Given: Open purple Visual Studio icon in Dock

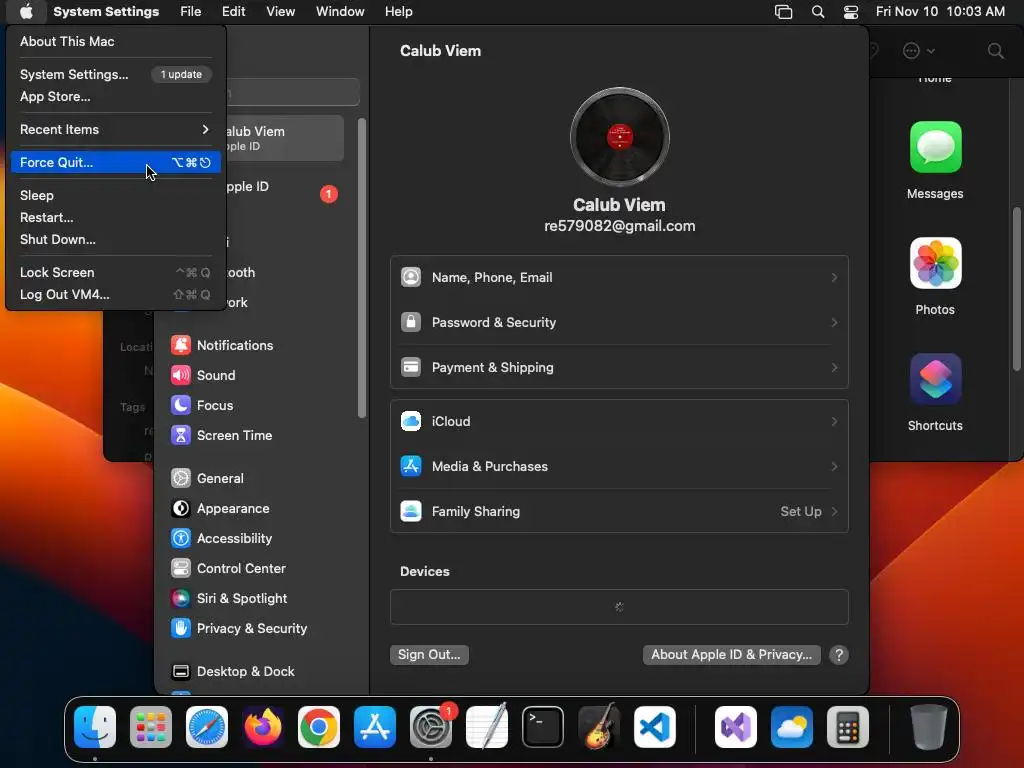Looking at the screenshot, I should tap(736, 726).
